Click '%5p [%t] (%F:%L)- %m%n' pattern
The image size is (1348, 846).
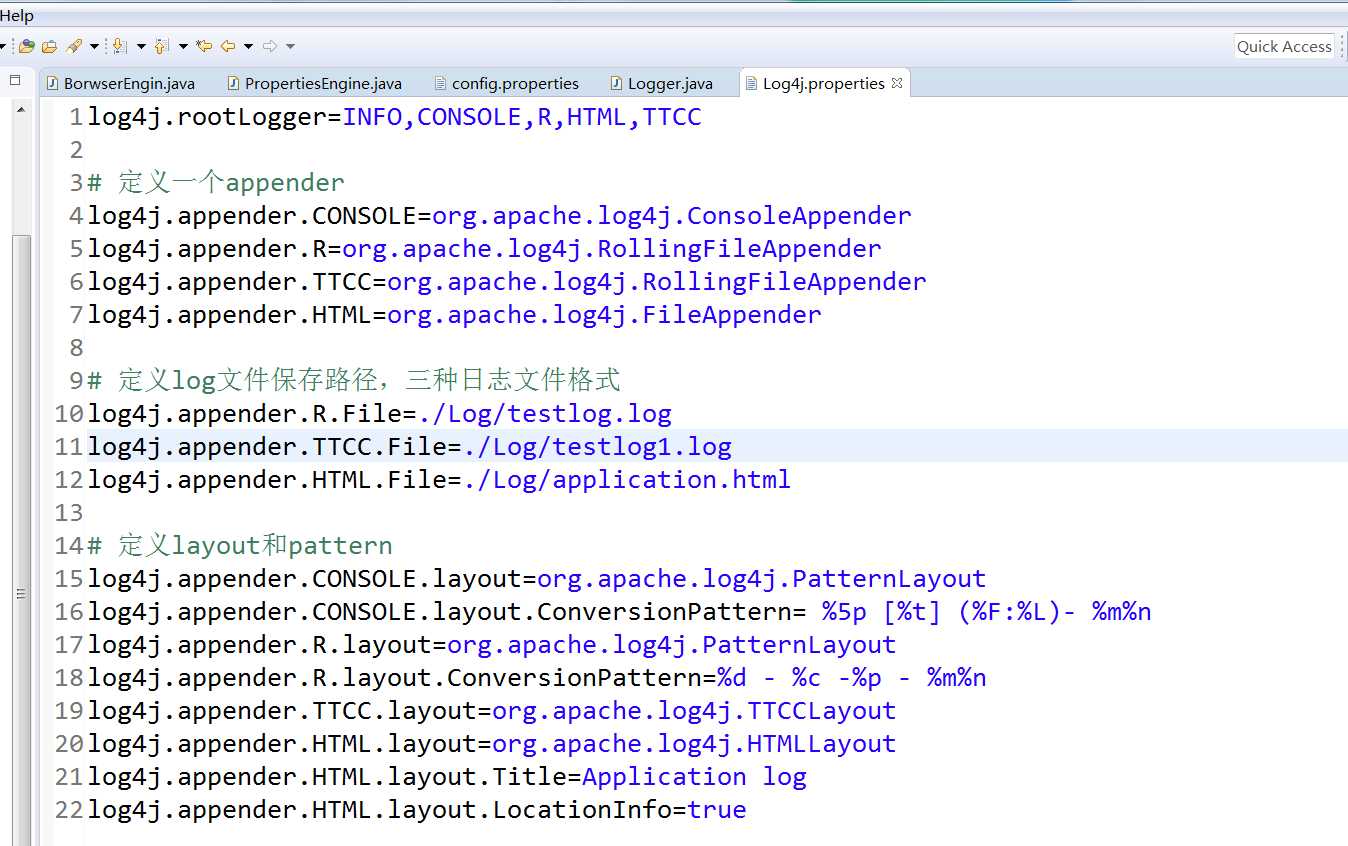(987, 612)
